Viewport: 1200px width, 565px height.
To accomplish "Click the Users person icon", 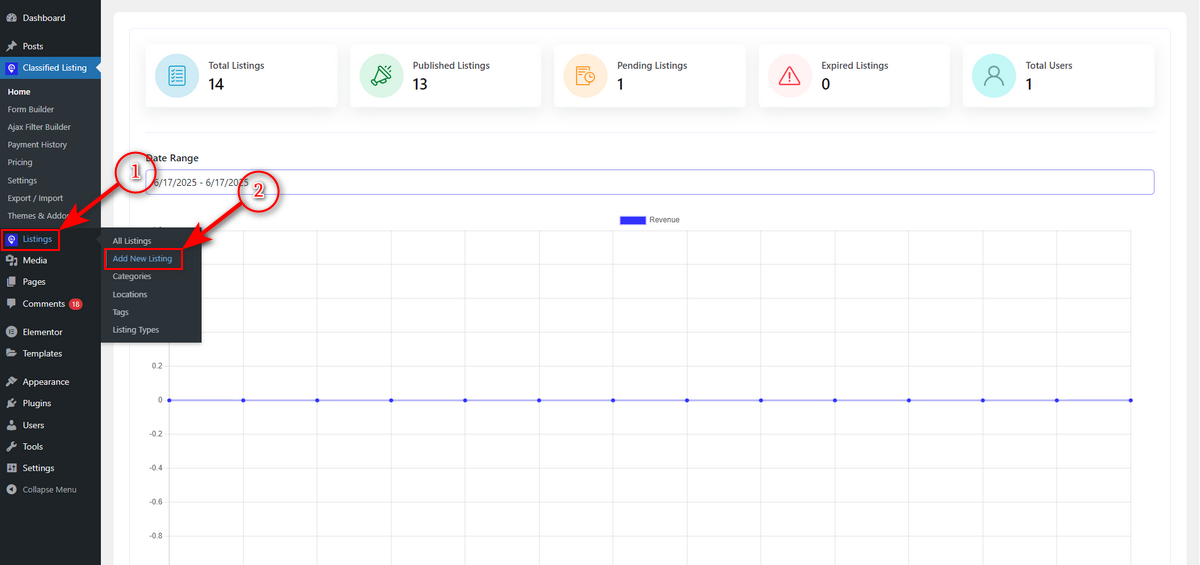I will 11,425.
